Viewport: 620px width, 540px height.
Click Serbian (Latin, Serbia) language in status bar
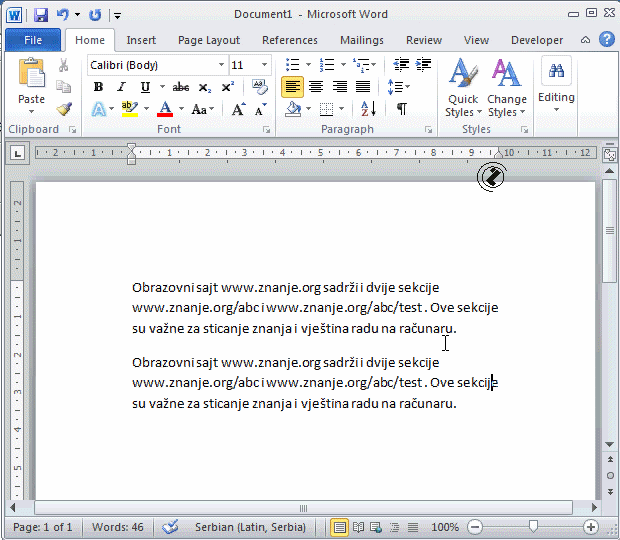coord(250,527)
